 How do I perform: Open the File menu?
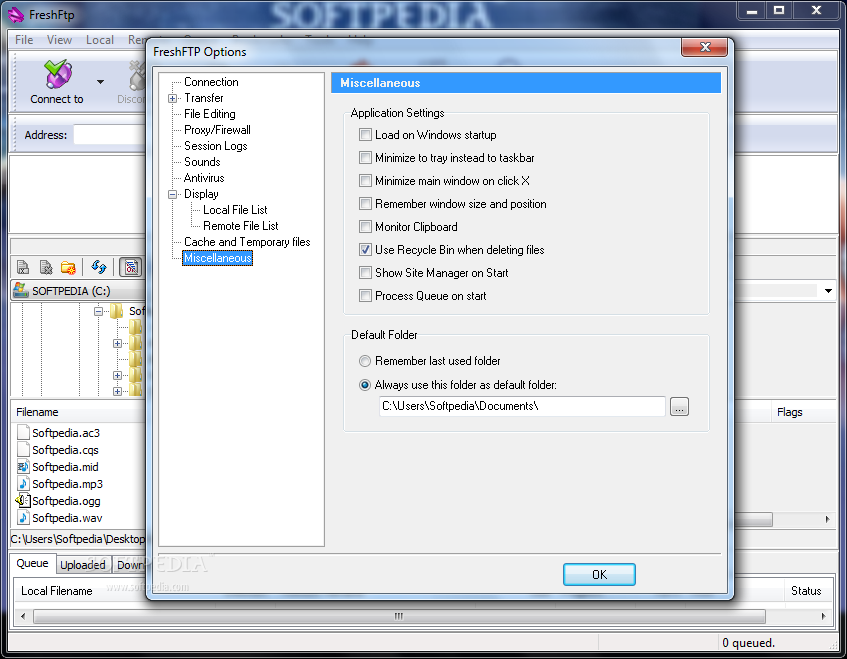click(24, 39)
